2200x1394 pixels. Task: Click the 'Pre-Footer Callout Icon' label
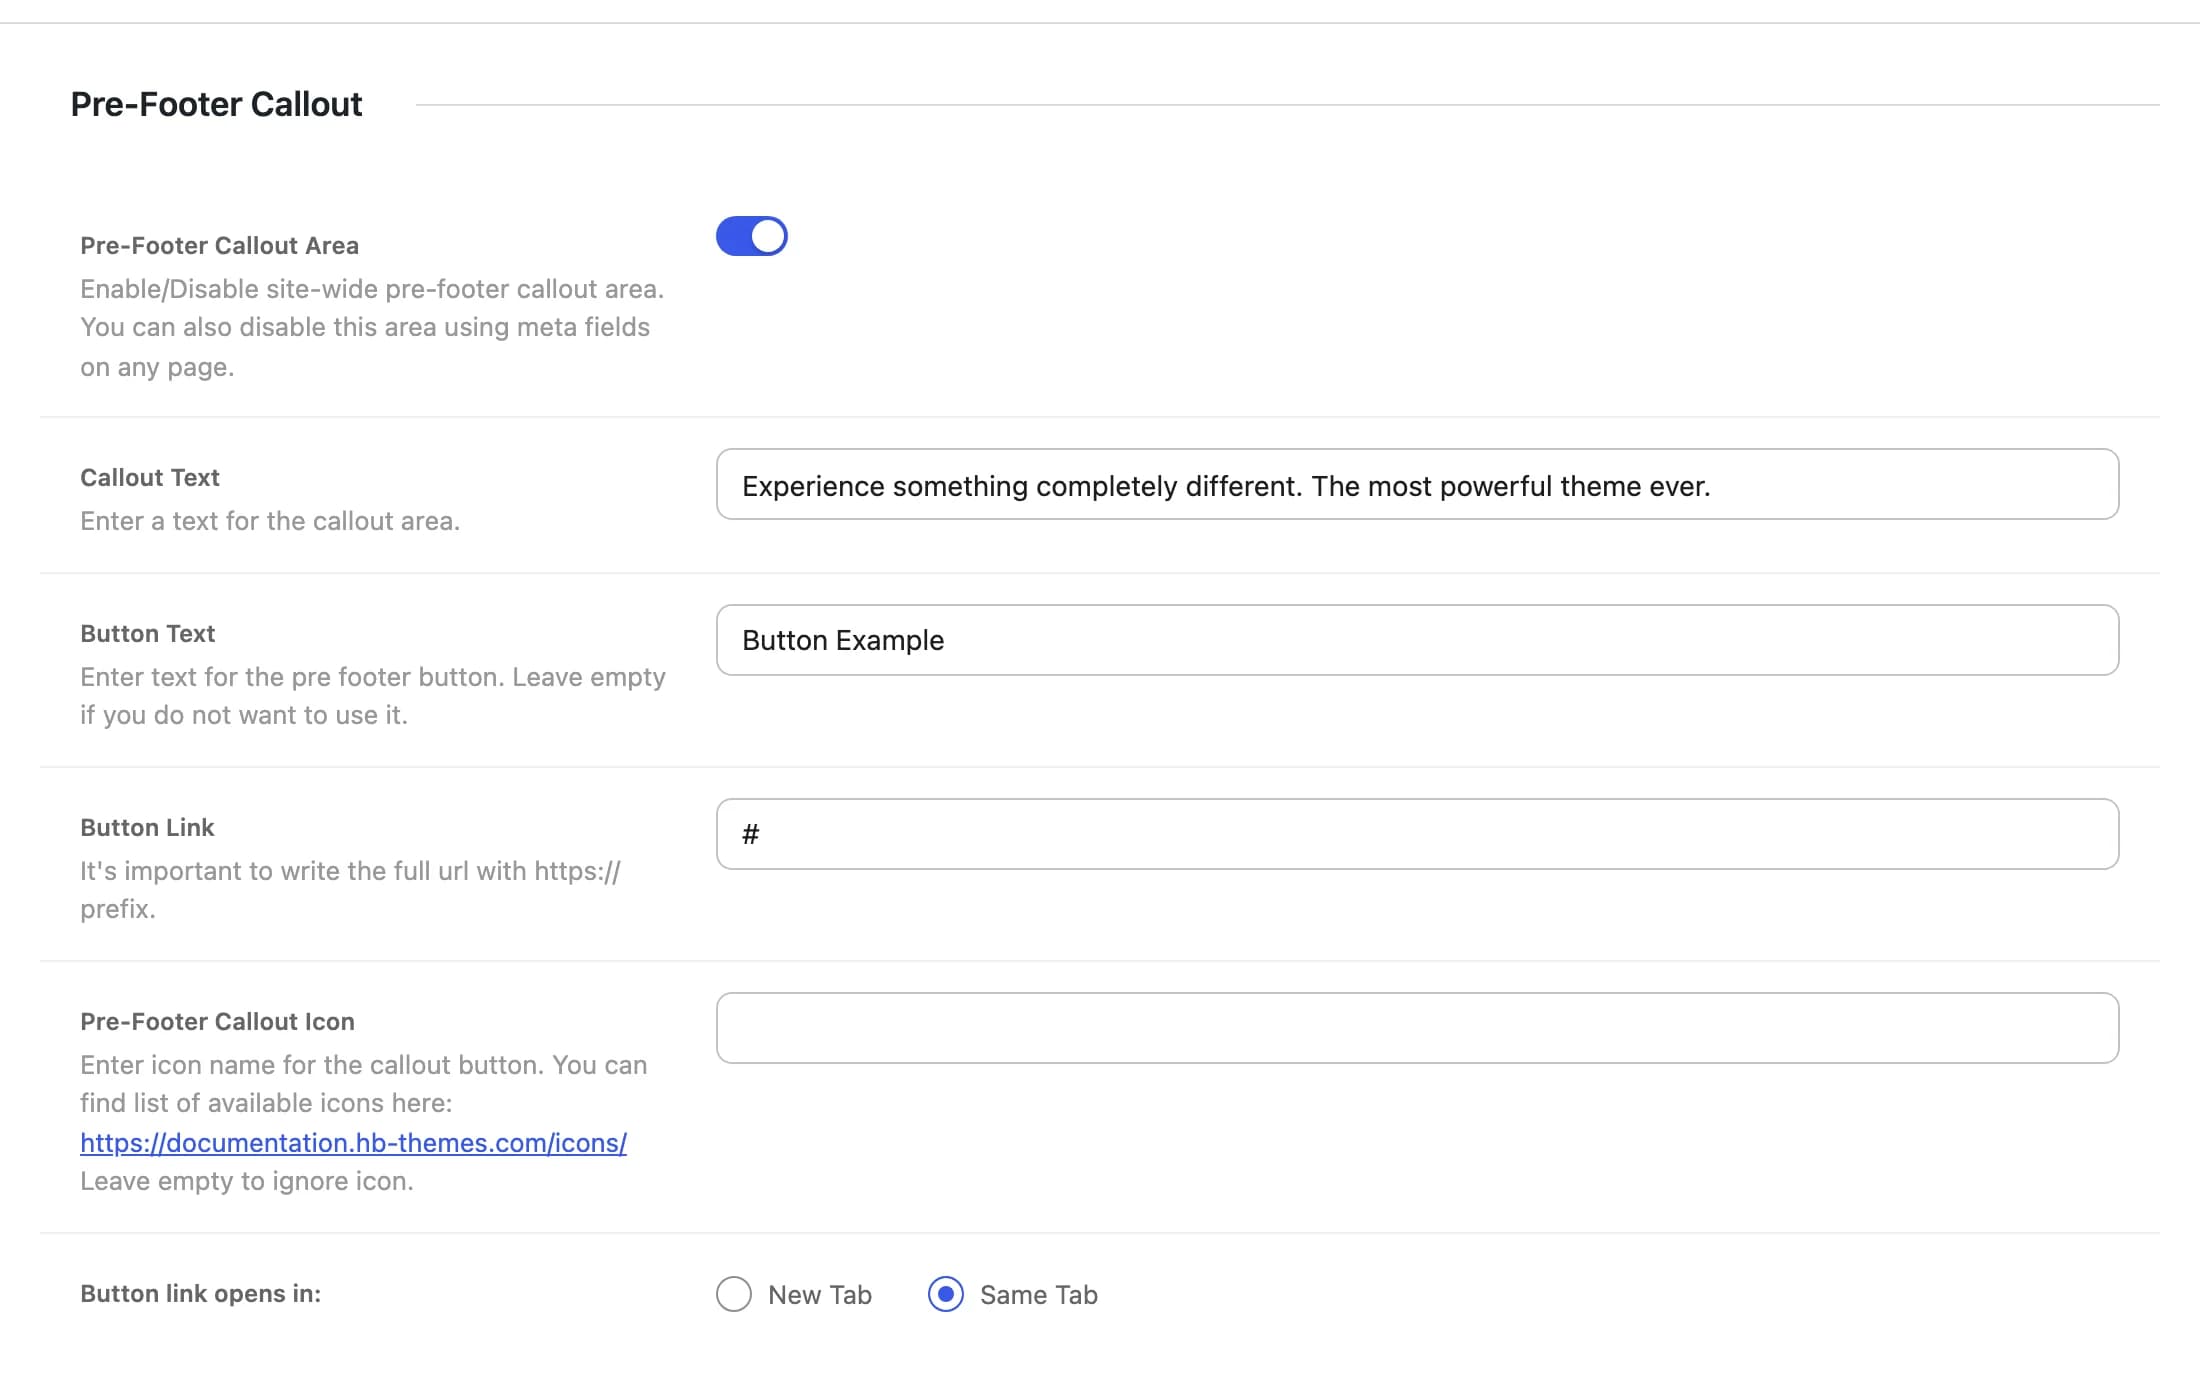217,1021
